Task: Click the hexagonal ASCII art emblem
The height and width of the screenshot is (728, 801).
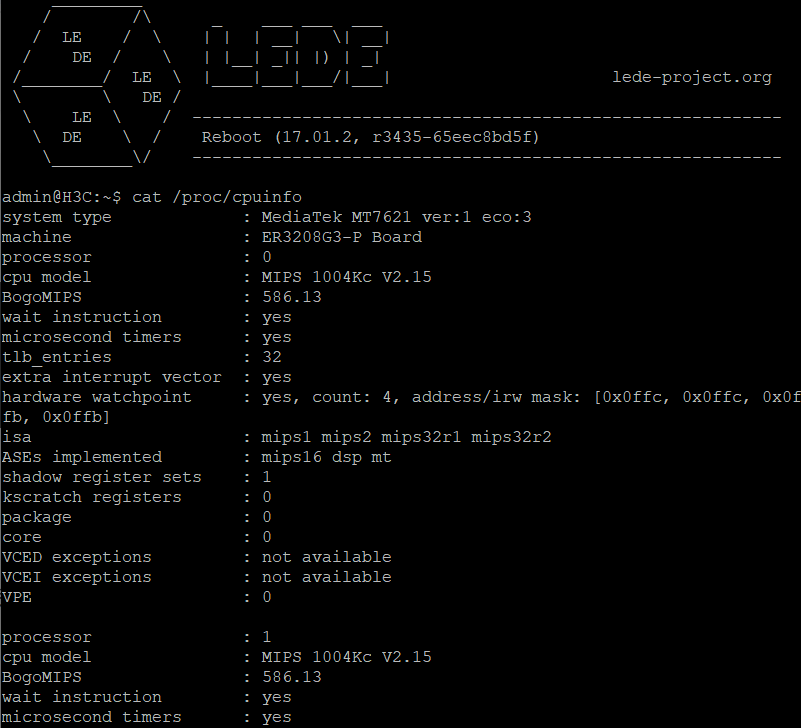Action: (97, 87)
